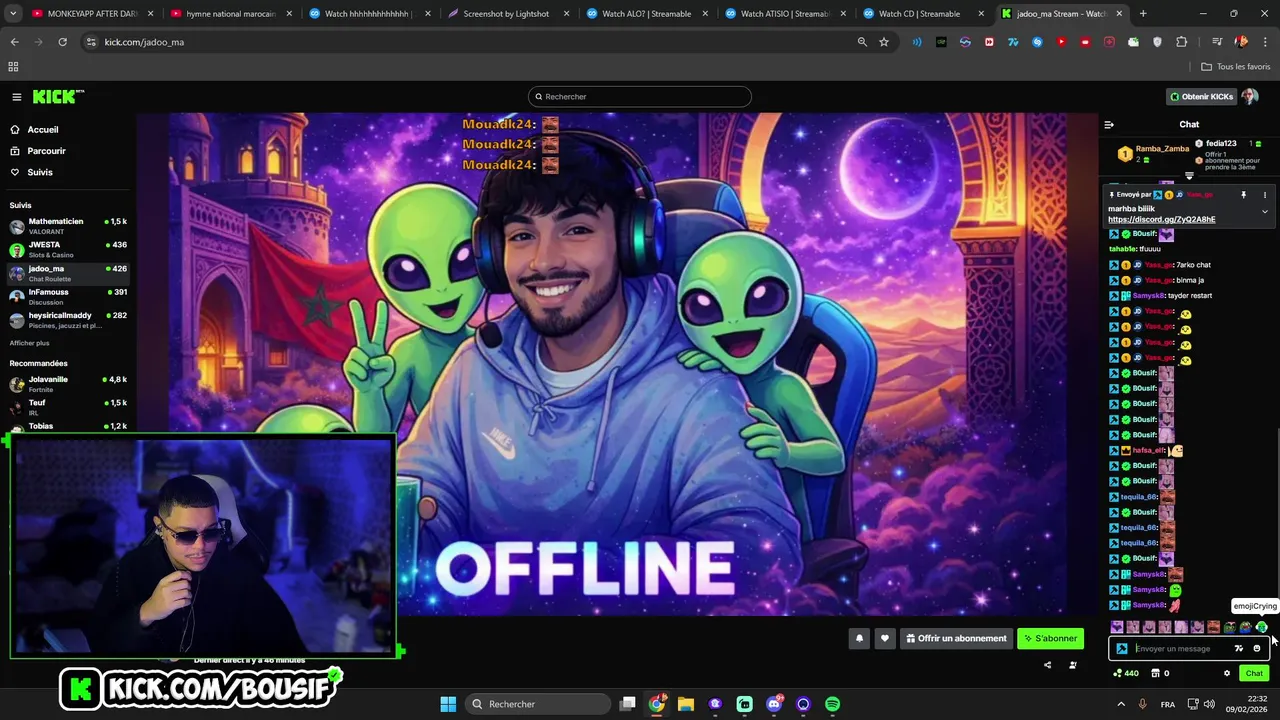Screen dimensions: 1280x720
Task: Open Tous les favoris bookmarks folder
Action: point(1236,66)
